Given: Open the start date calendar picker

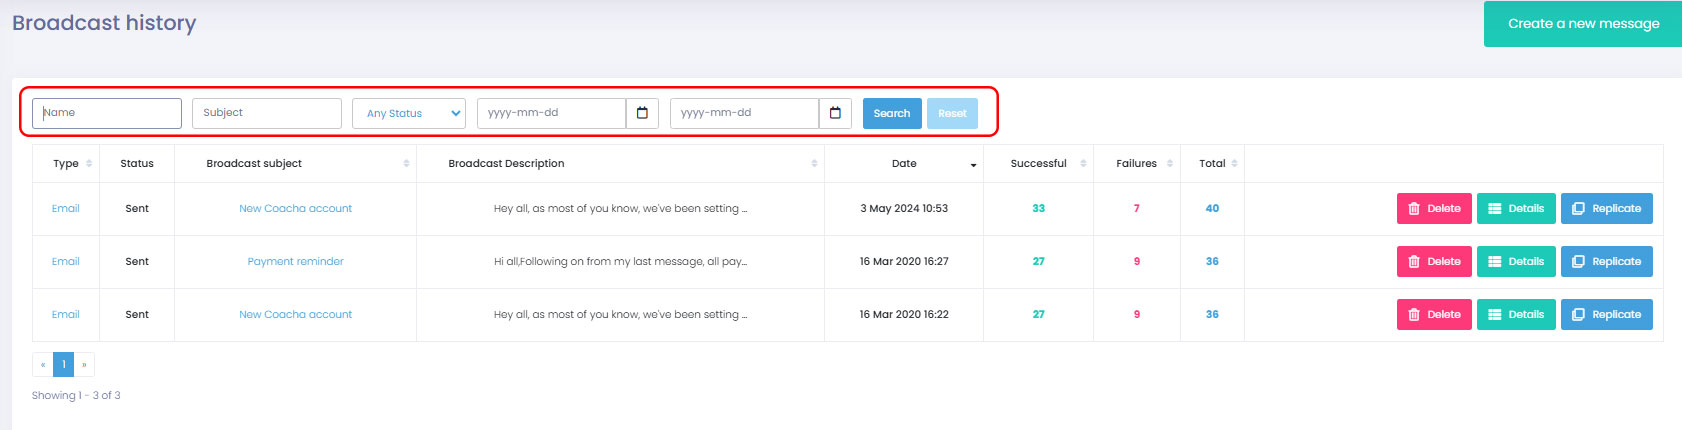Looking at the screenshot, I should (x=642, y=113).
